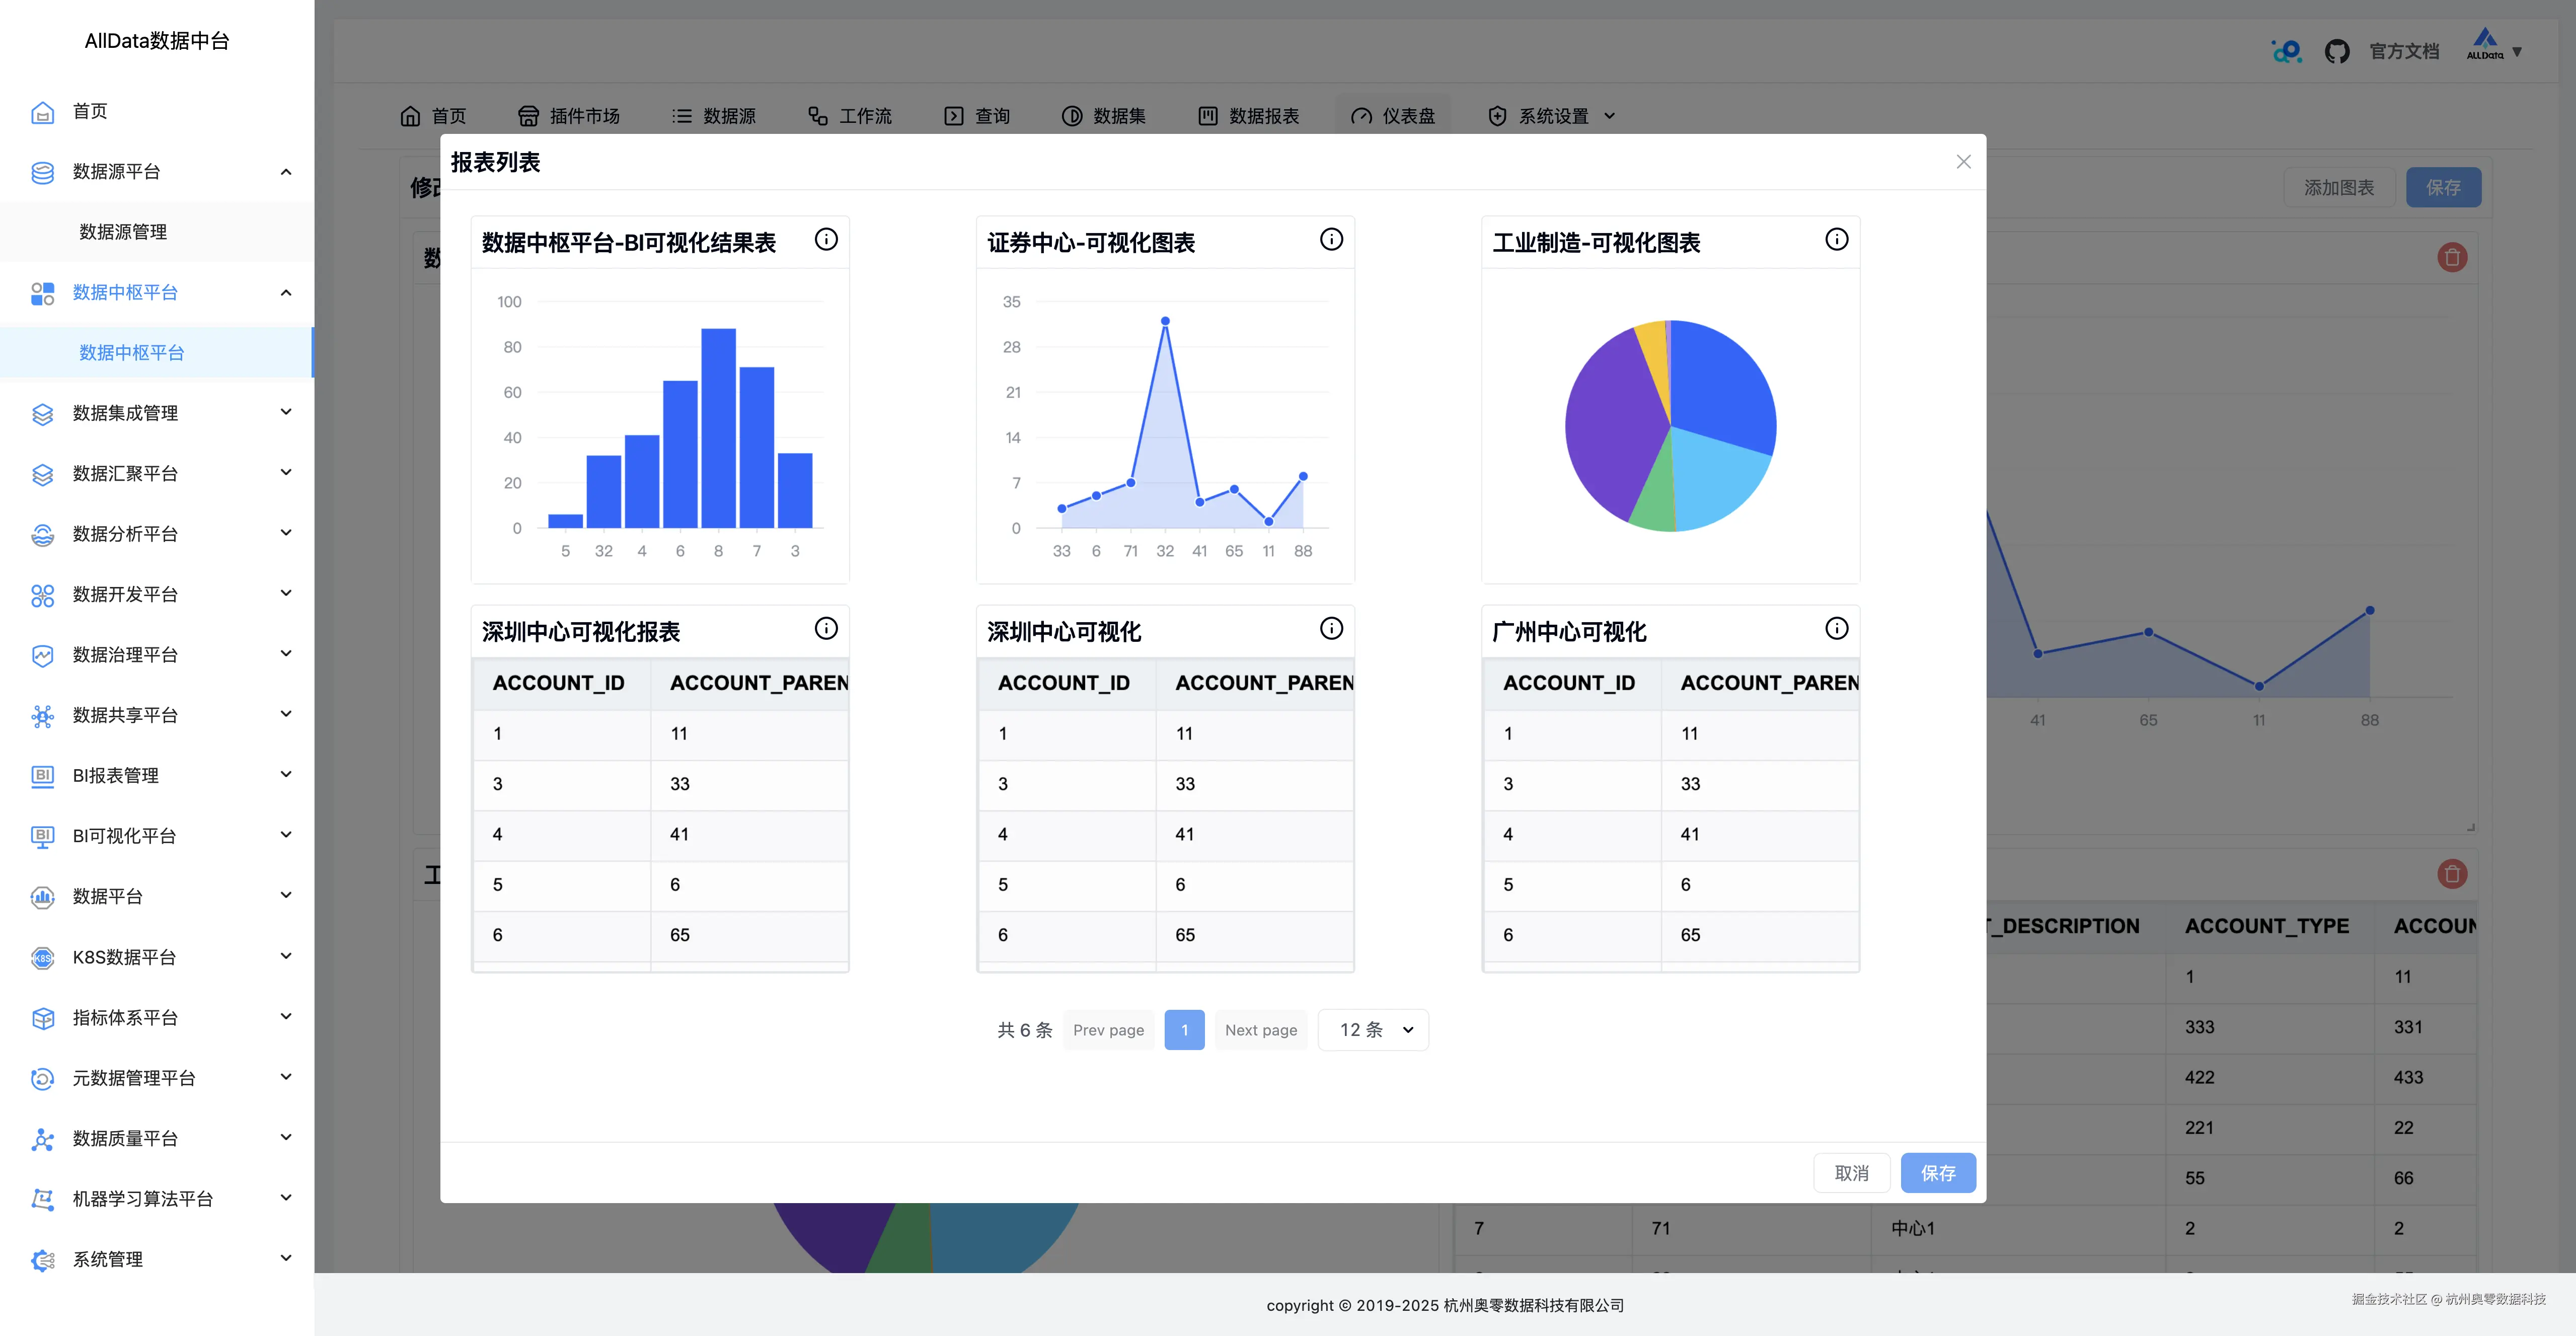The height and width of the screenshot is (1336, 2576).
Task: Open the 仪表盘 nav item
Action: [x=1393, y=115]
